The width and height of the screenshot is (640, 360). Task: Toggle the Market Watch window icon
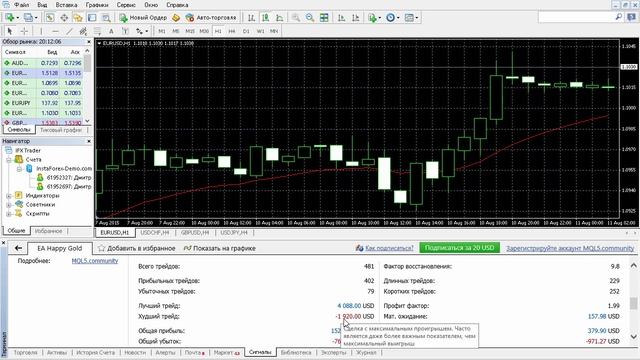(49, 18)
